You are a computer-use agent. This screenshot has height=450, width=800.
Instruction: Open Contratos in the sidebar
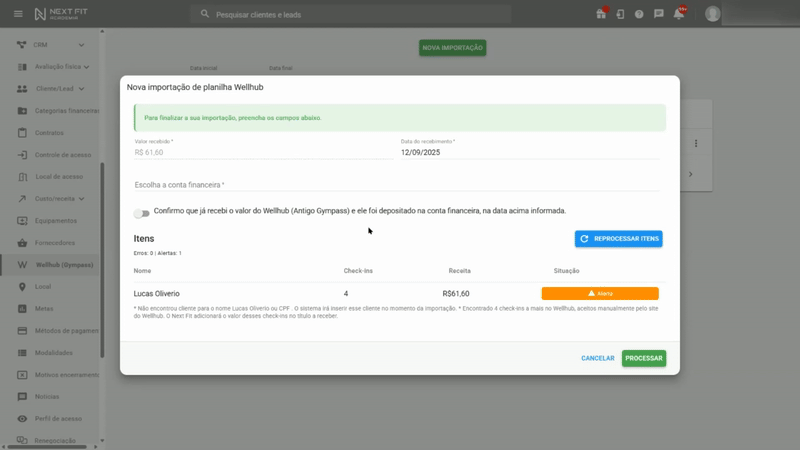tap(49, 133)
